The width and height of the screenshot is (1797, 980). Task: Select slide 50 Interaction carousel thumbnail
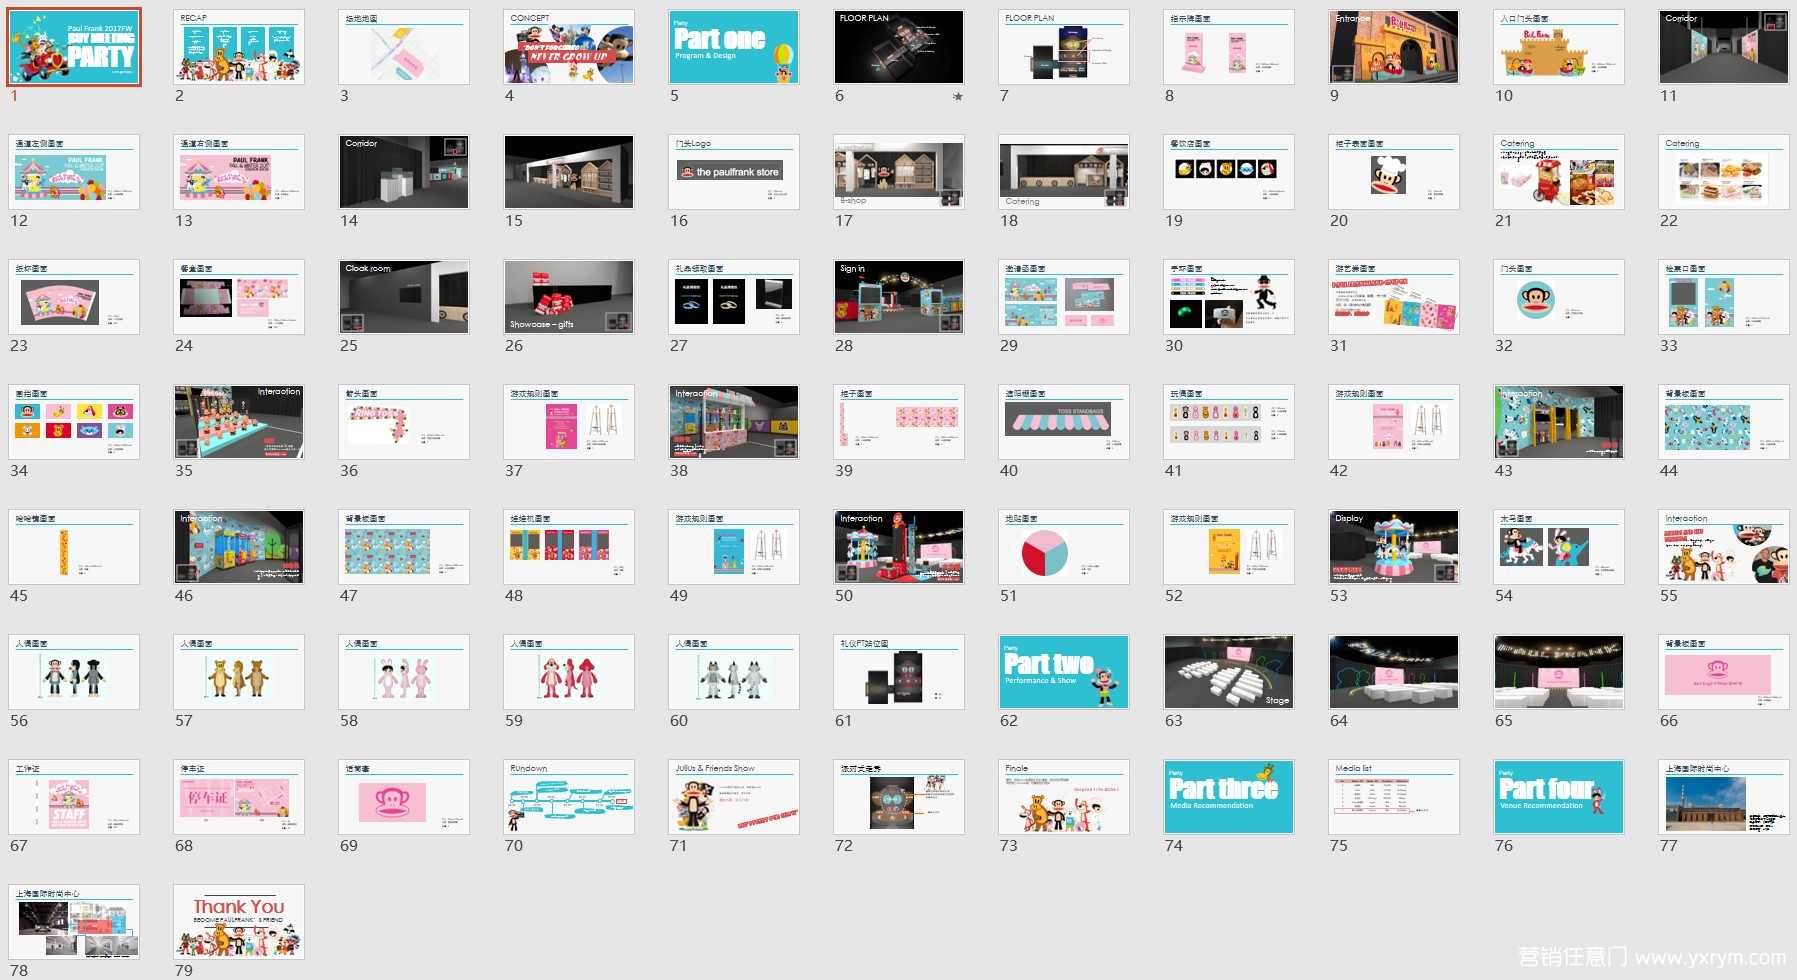click(899, 547)
